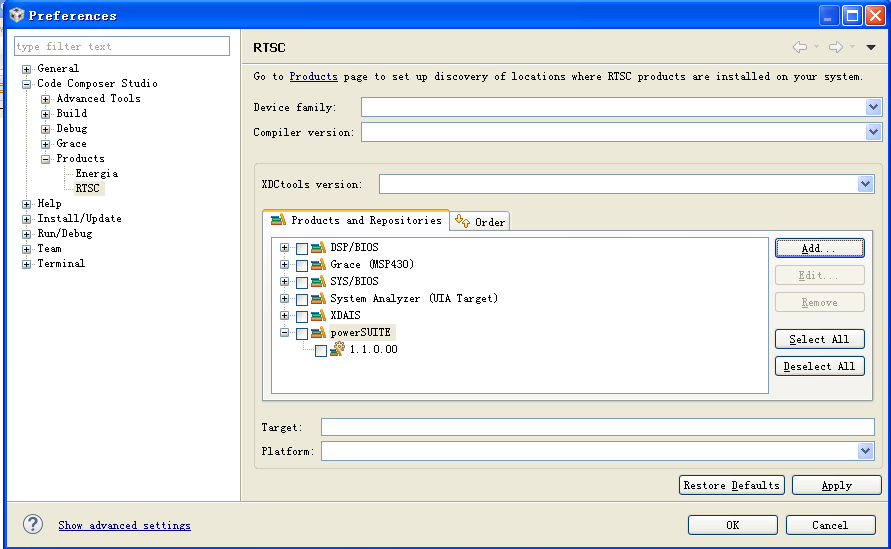Open the forward history dropdown arrow
891x549 pixels.
point(852,47)
